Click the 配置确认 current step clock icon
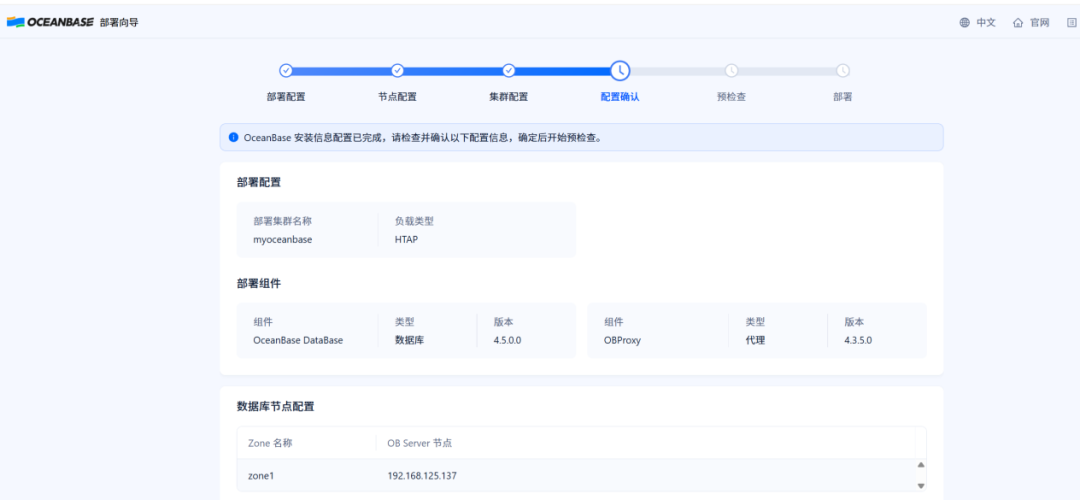Screen dimensions: 1080x500 620,70
